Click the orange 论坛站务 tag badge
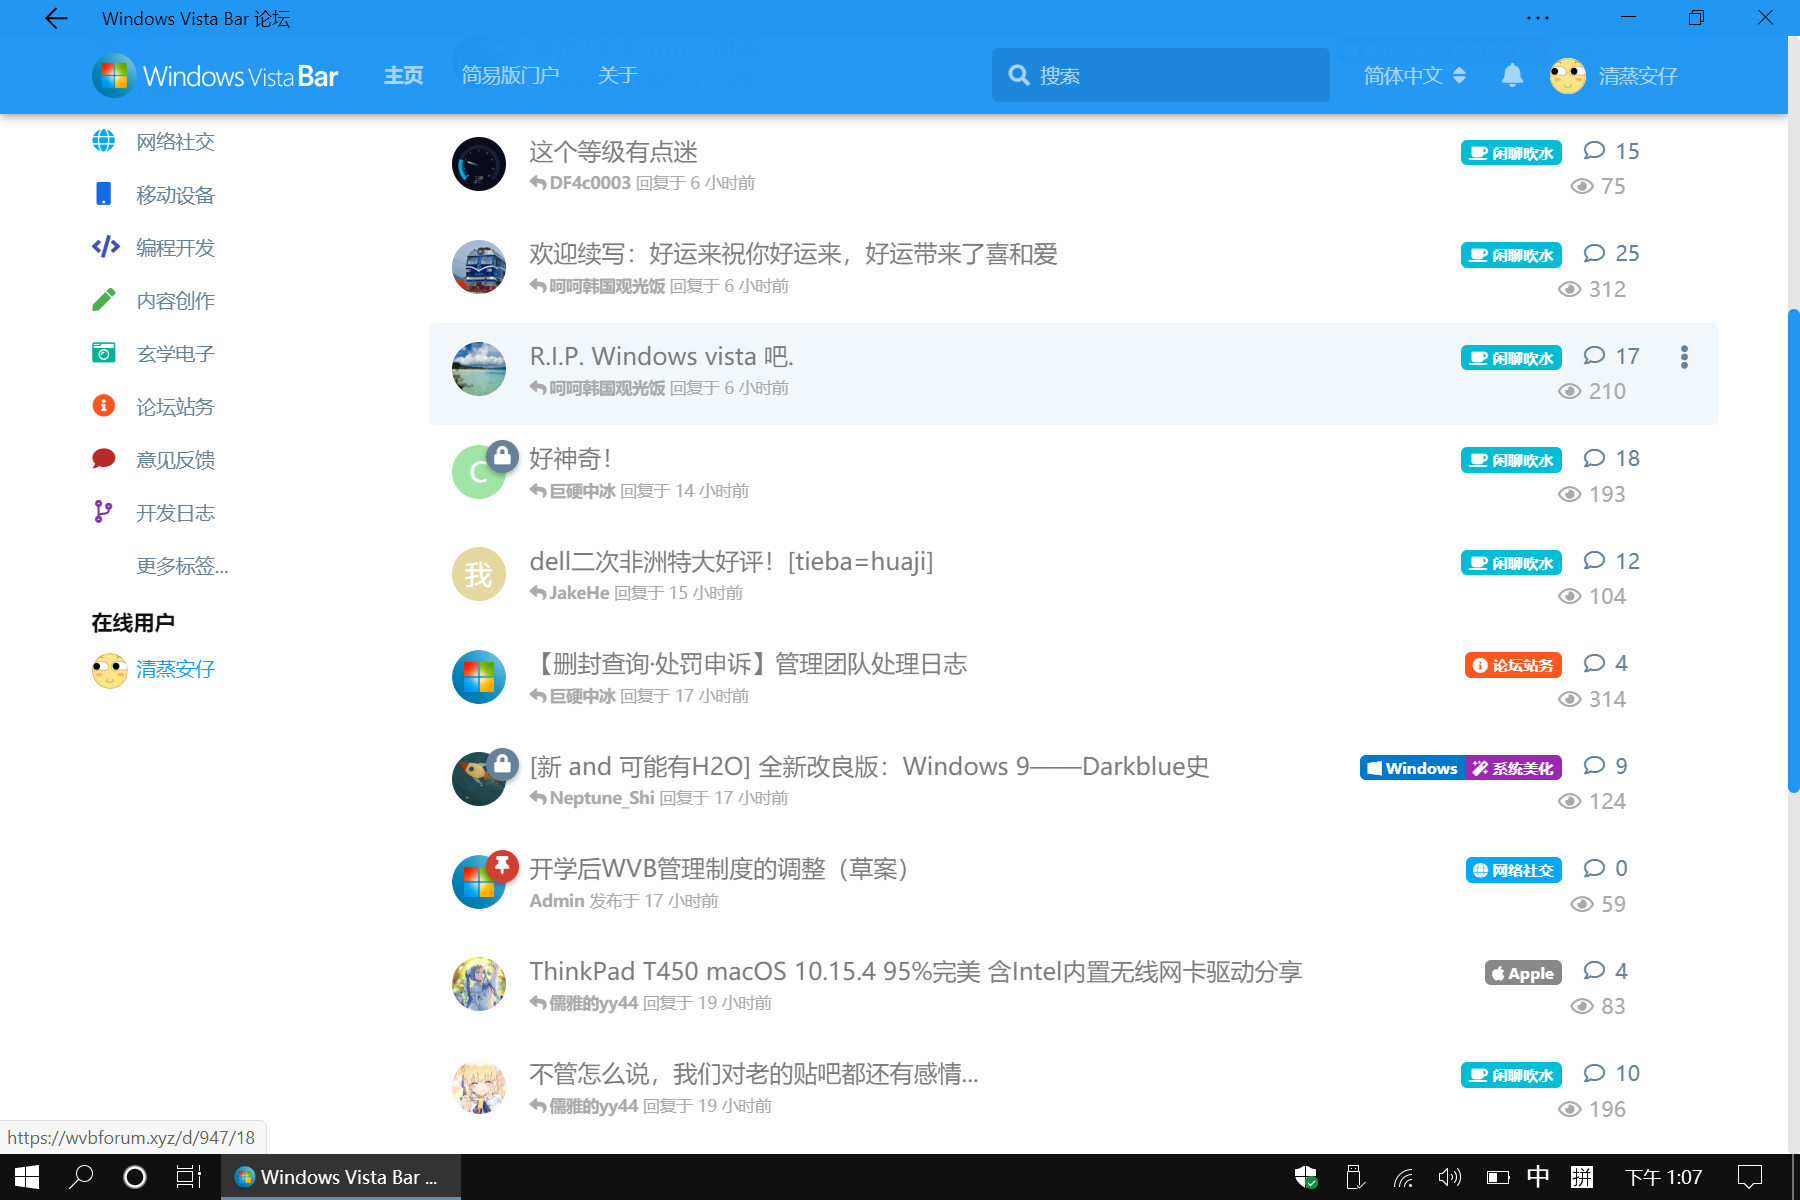The image size is (1800, 1200). [x=1513, y=665]
